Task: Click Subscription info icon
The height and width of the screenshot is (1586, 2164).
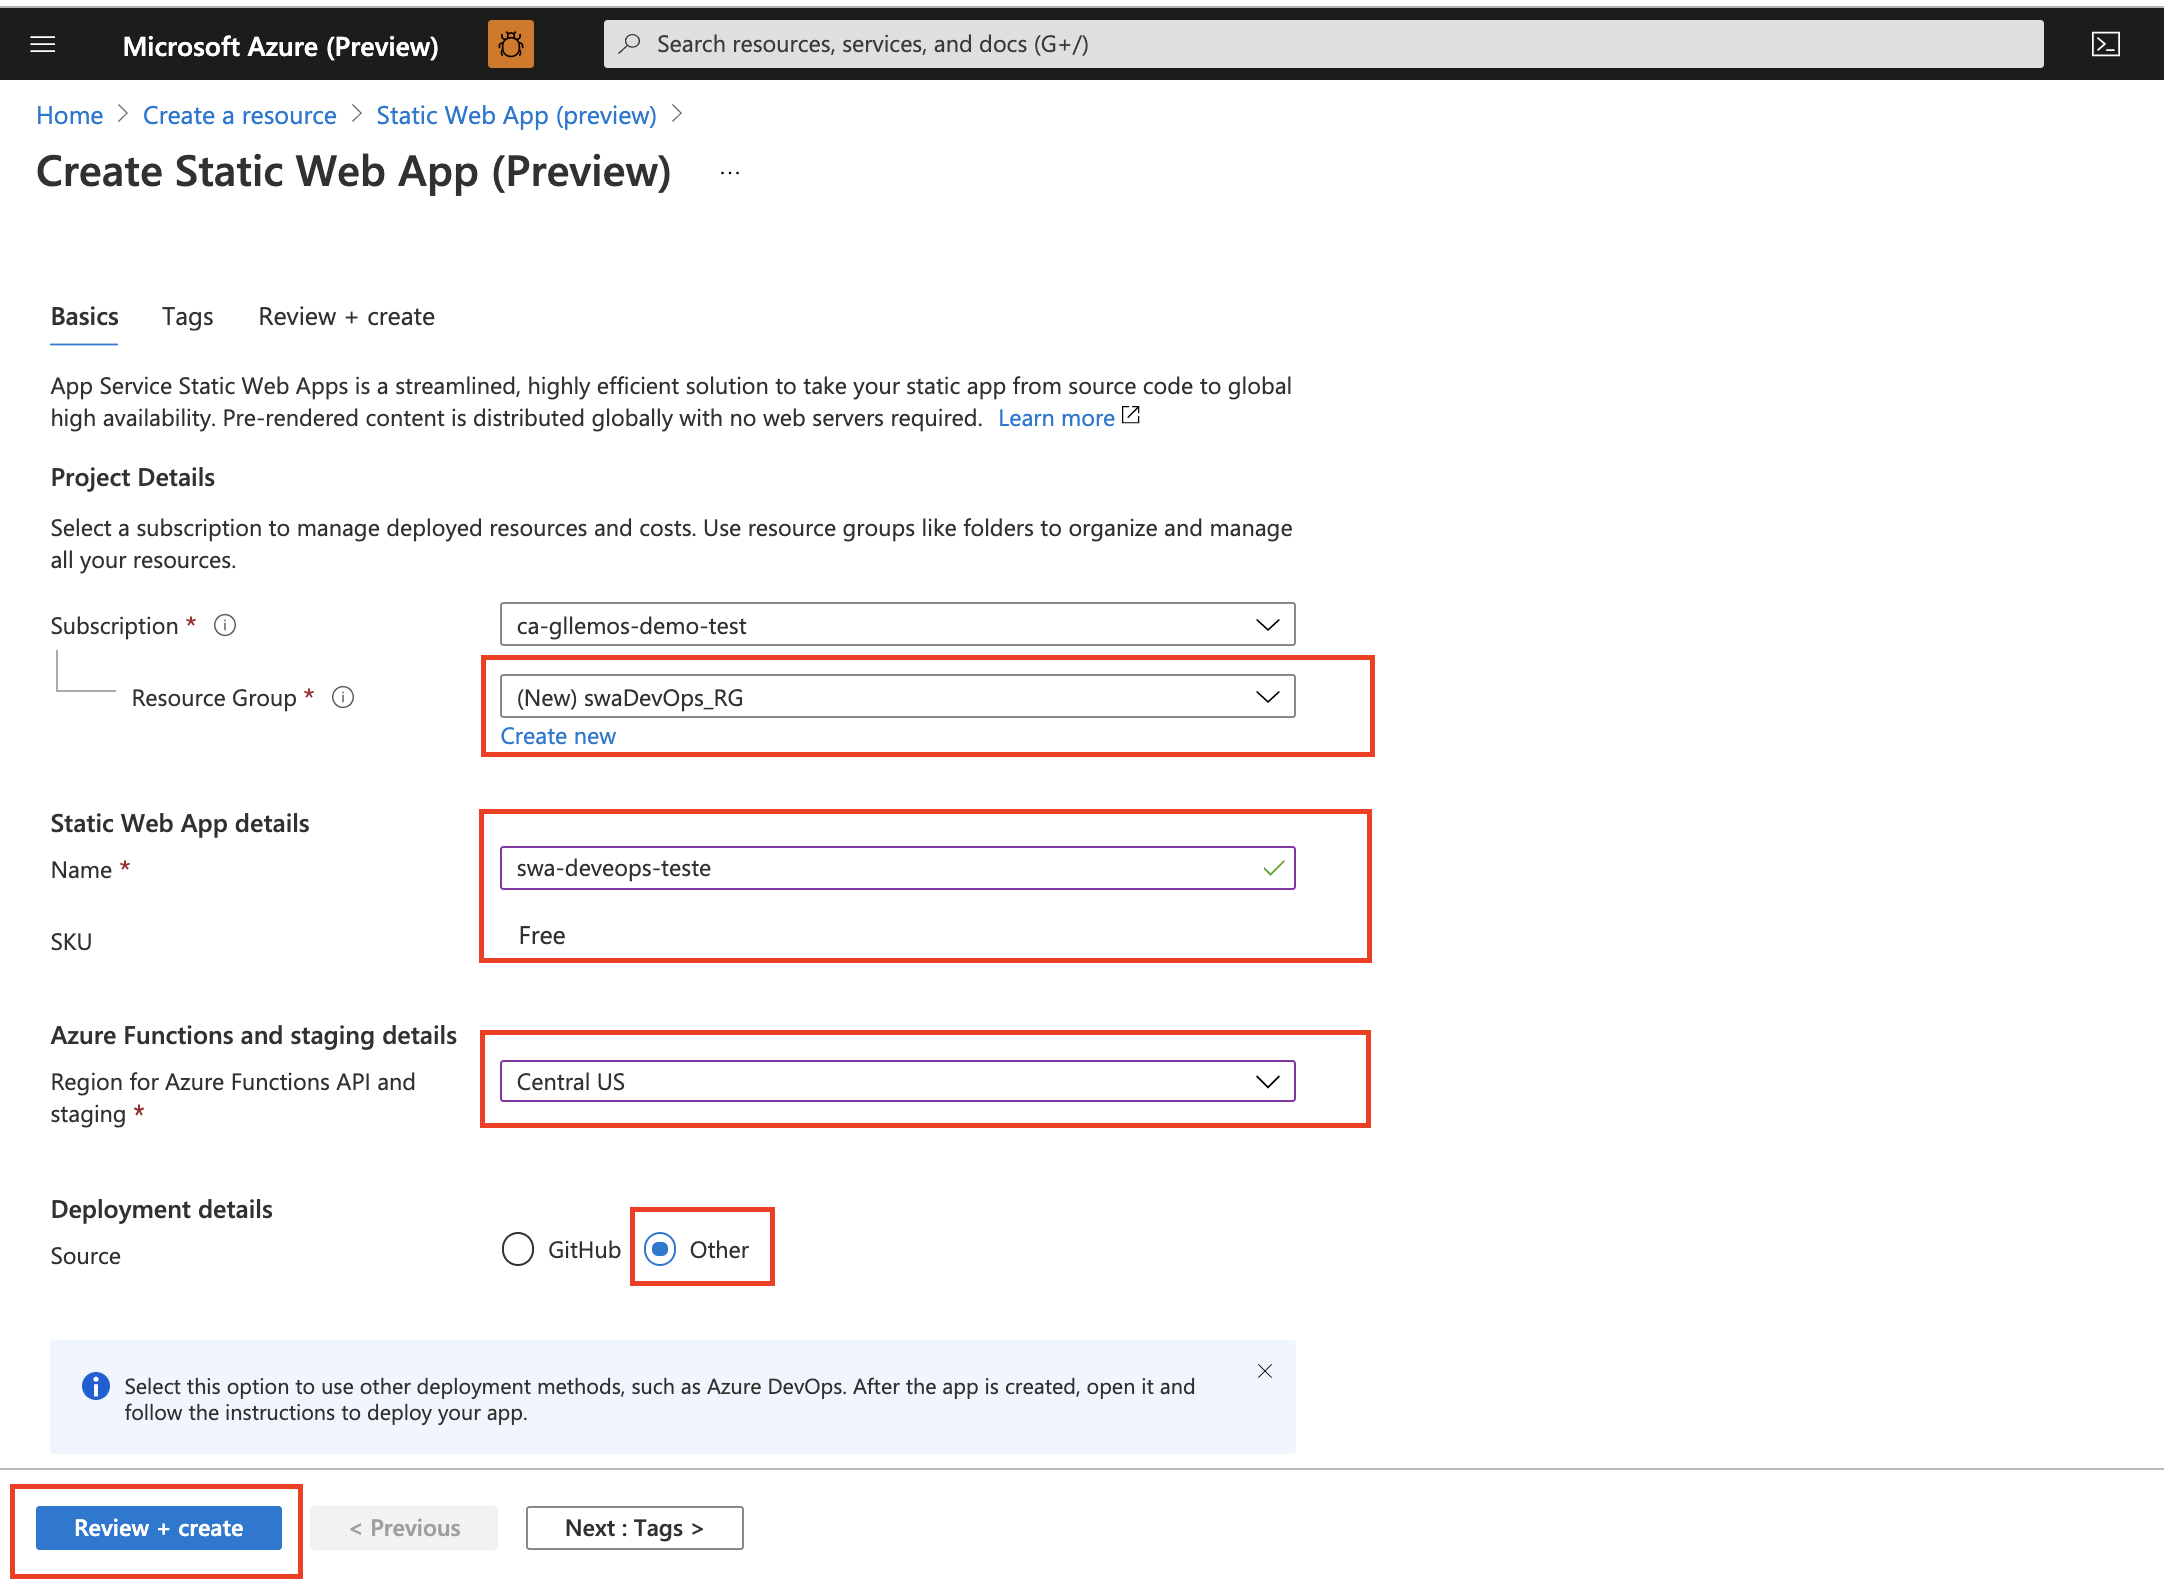Action: pyautogui.click(x=225, y=626)
